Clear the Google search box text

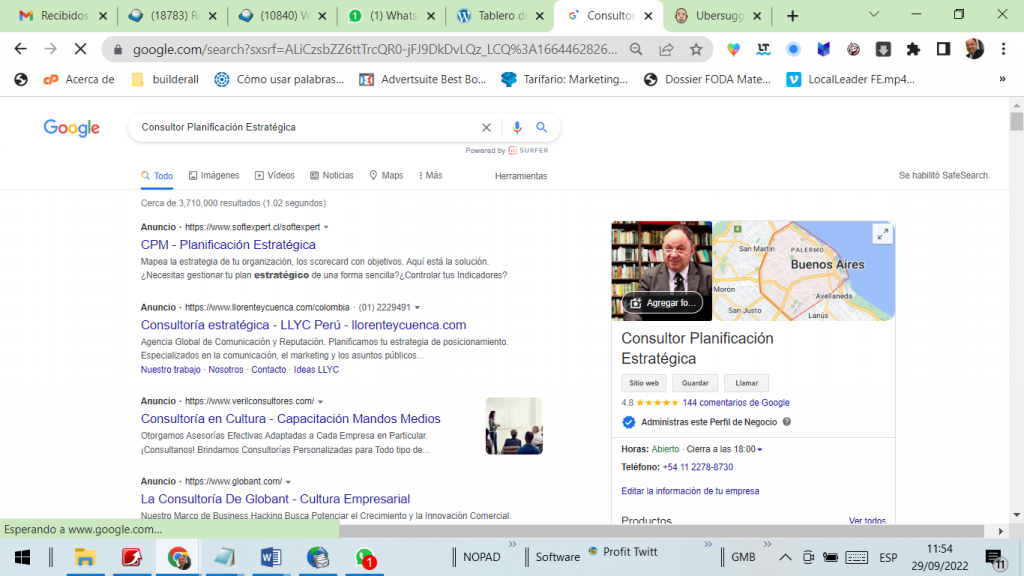pos(487,127)
